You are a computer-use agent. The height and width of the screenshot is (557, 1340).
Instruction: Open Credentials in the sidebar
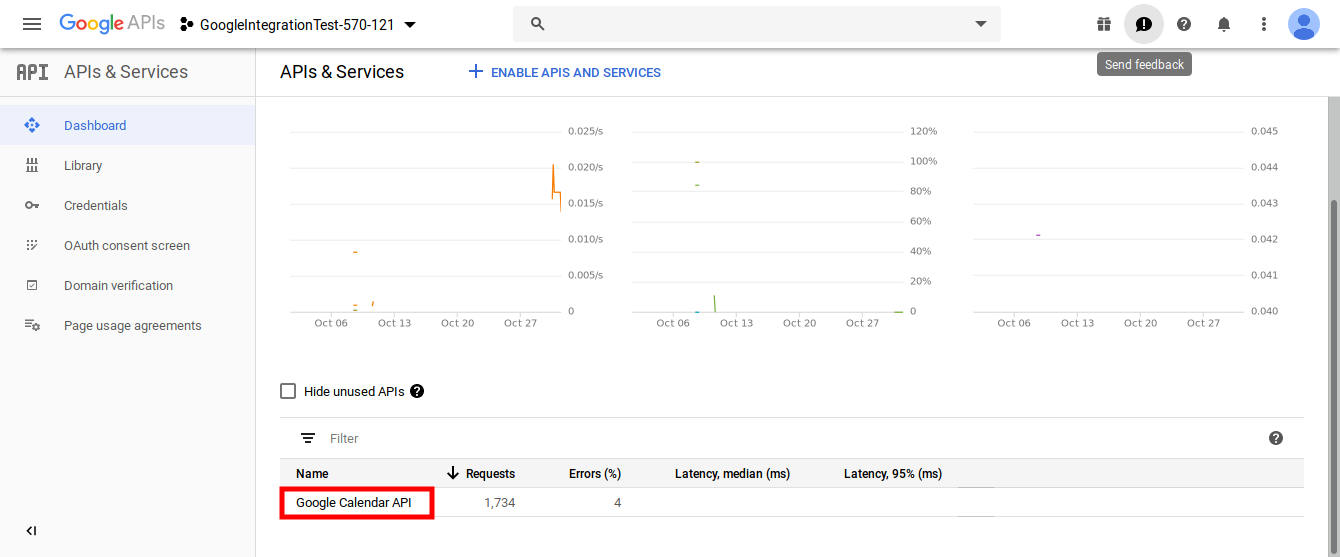96,206
